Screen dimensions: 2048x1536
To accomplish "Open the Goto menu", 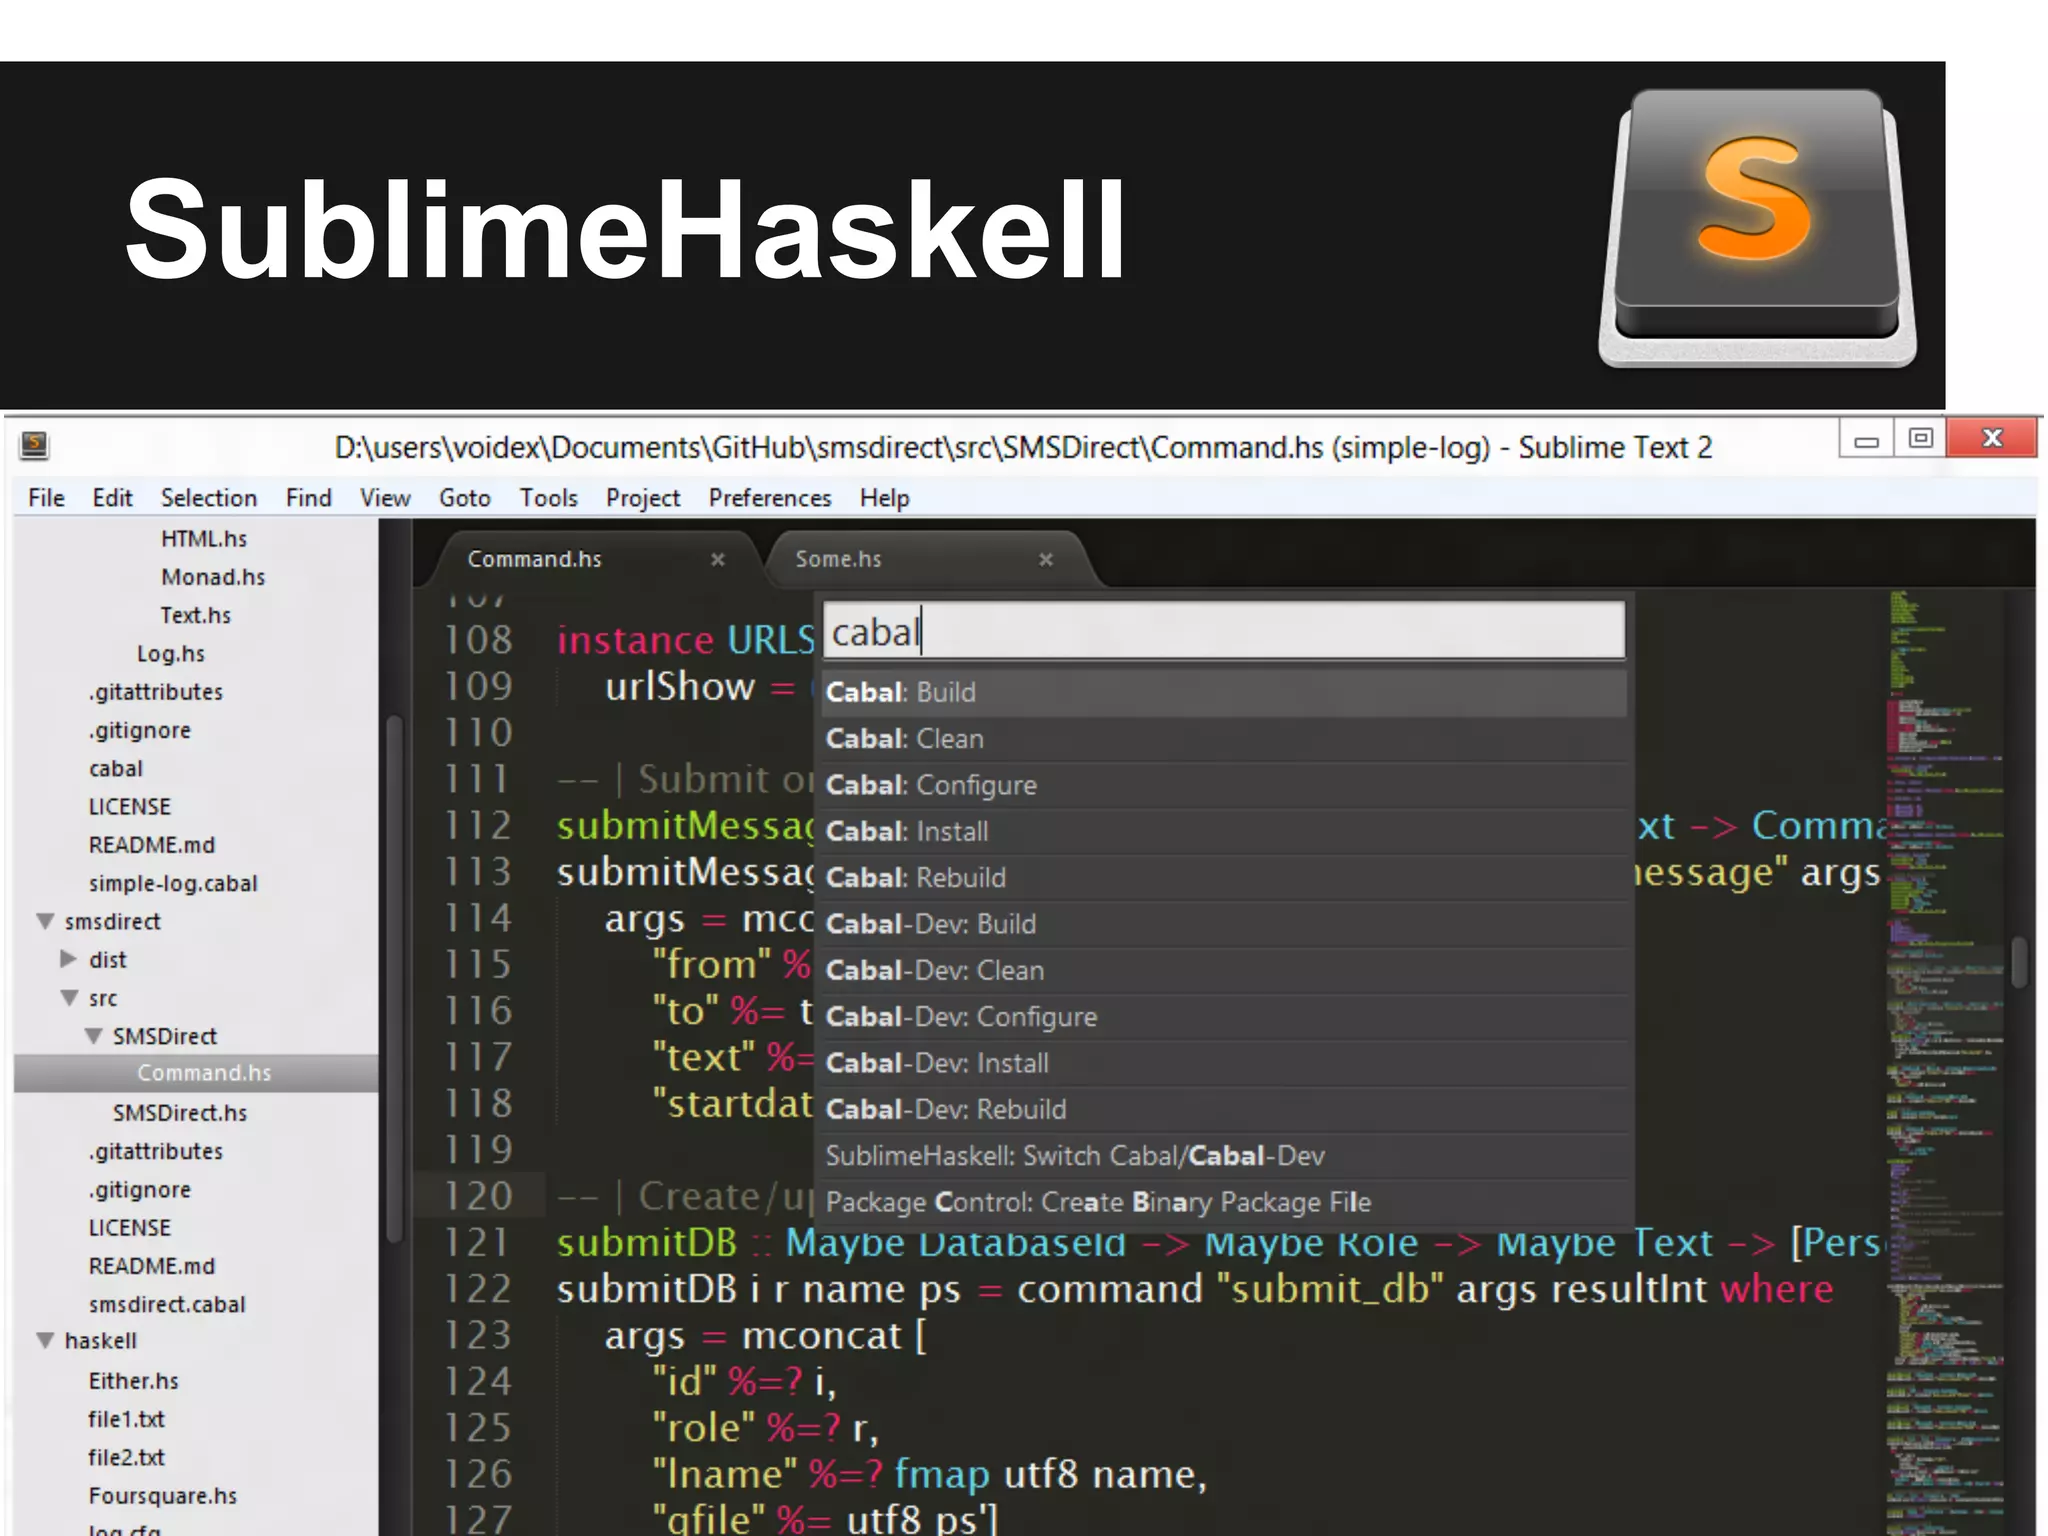I will pyautogui.click(x=464, y=498).
